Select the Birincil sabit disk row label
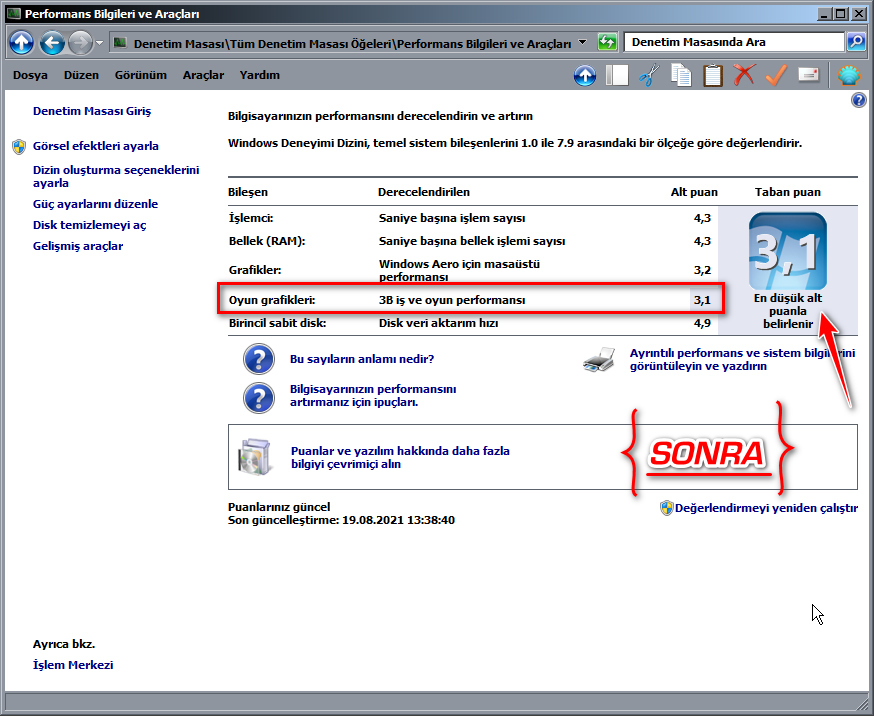 [278, 323]
